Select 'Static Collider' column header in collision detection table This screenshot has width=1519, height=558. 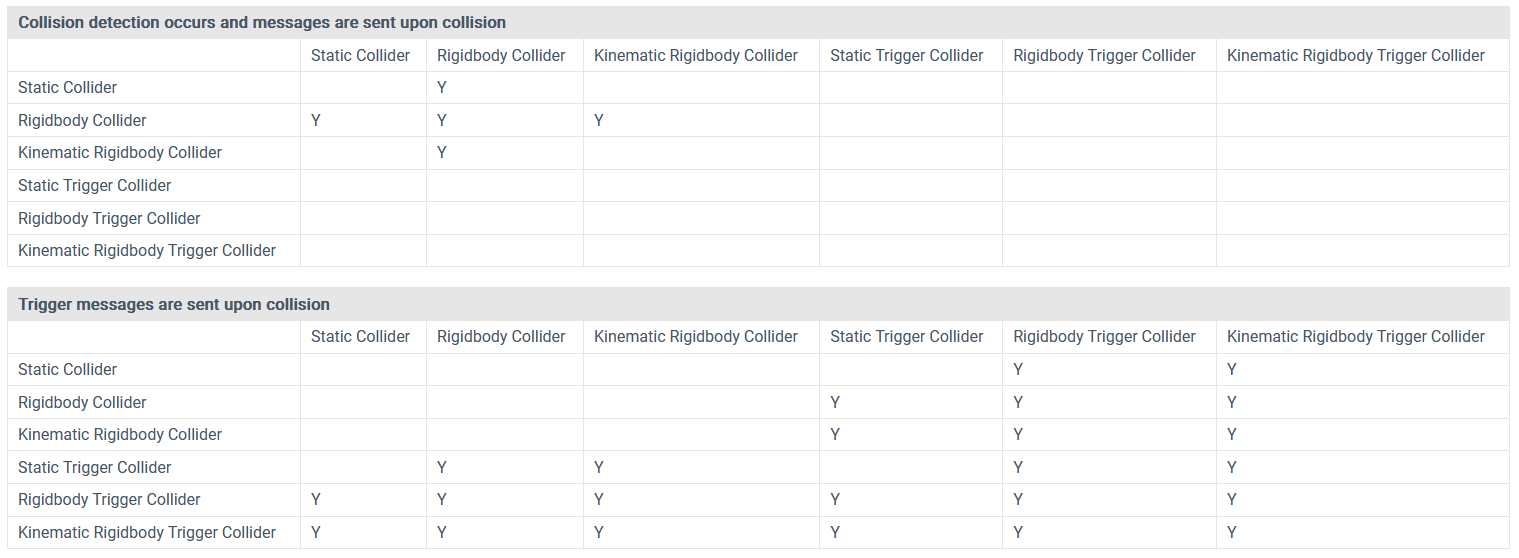[x=360, y=56]
